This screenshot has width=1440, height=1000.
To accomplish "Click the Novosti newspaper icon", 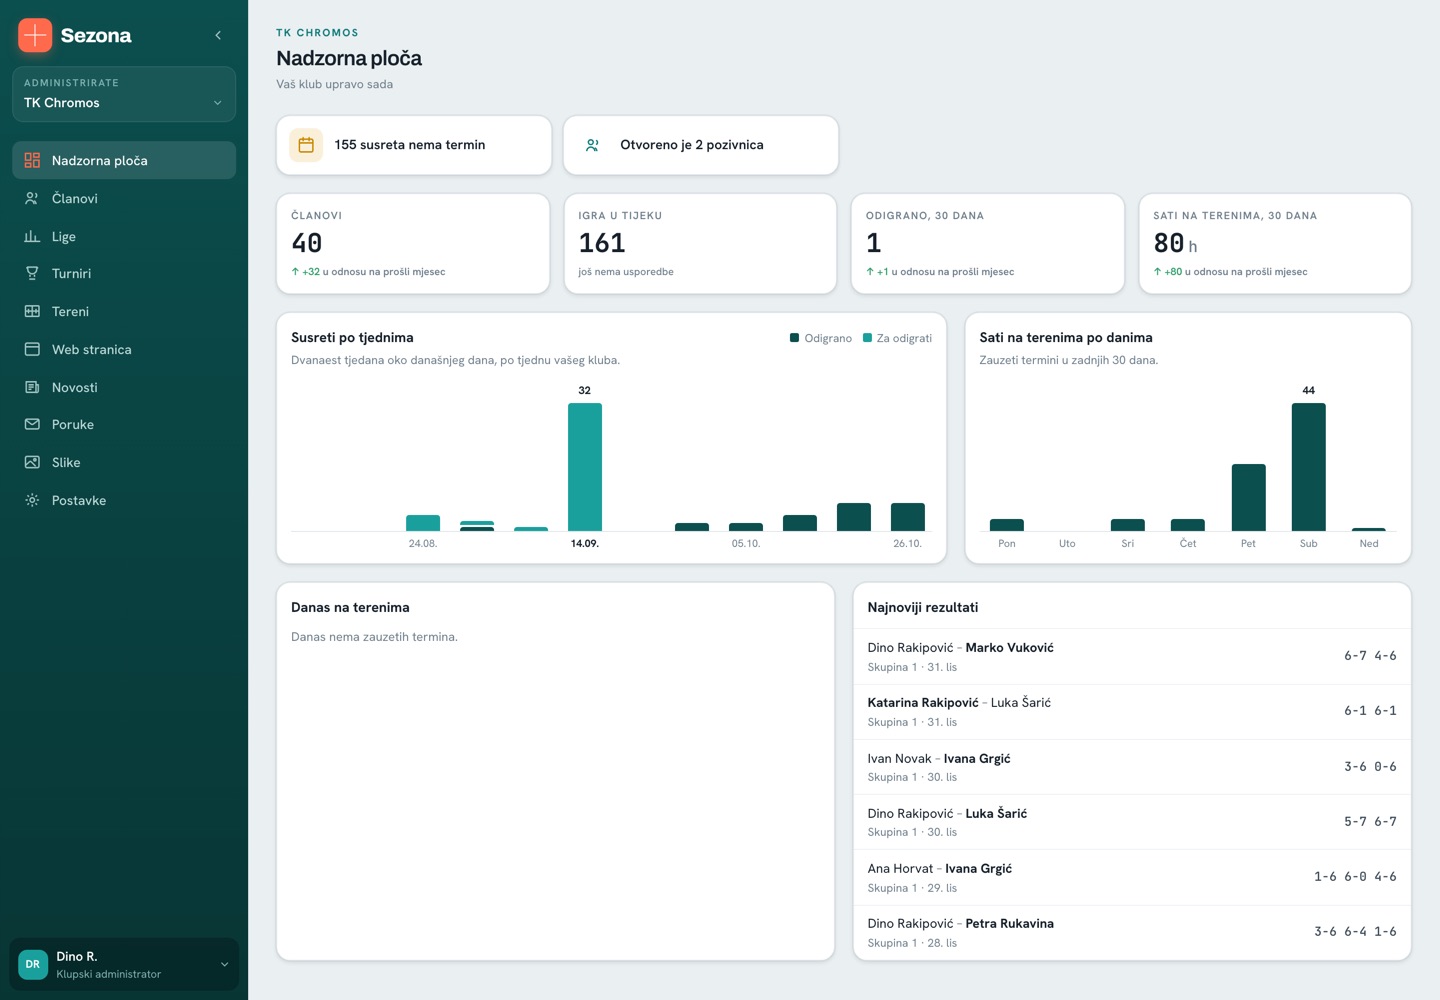I will [32, 387].
